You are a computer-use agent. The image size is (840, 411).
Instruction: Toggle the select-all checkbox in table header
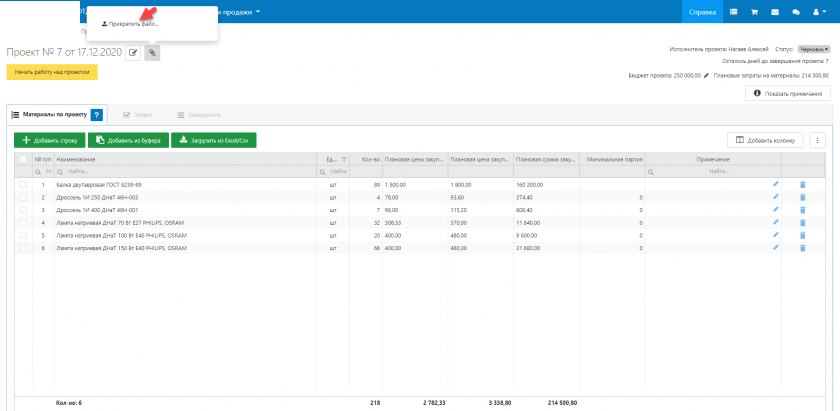click(x=23, y=159)
